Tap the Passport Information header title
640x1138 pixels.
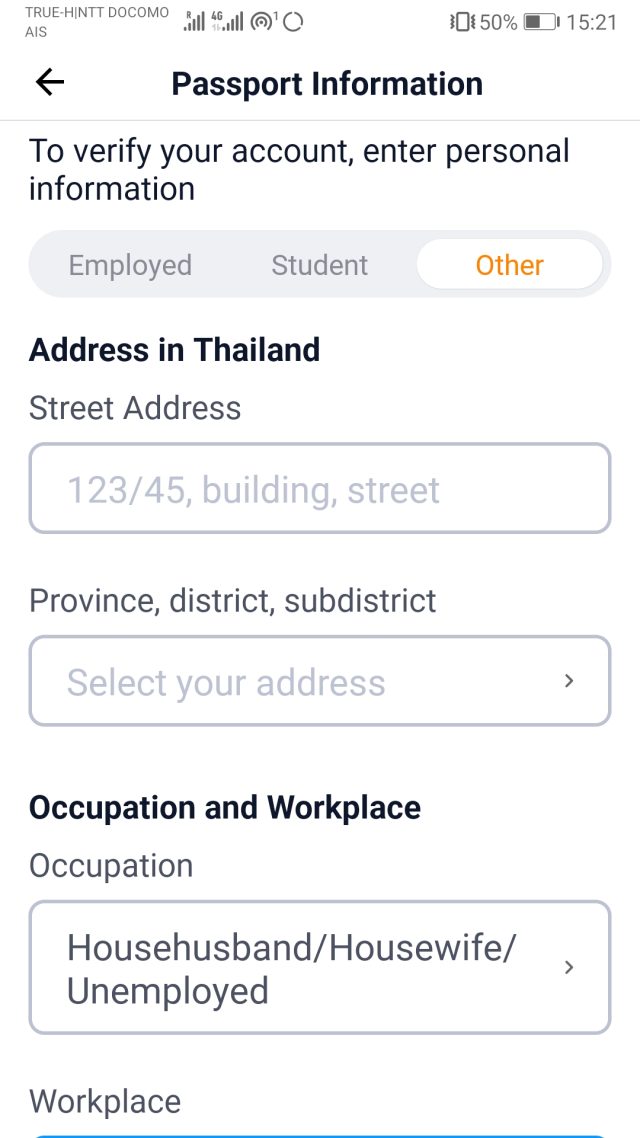coord(327,84)
